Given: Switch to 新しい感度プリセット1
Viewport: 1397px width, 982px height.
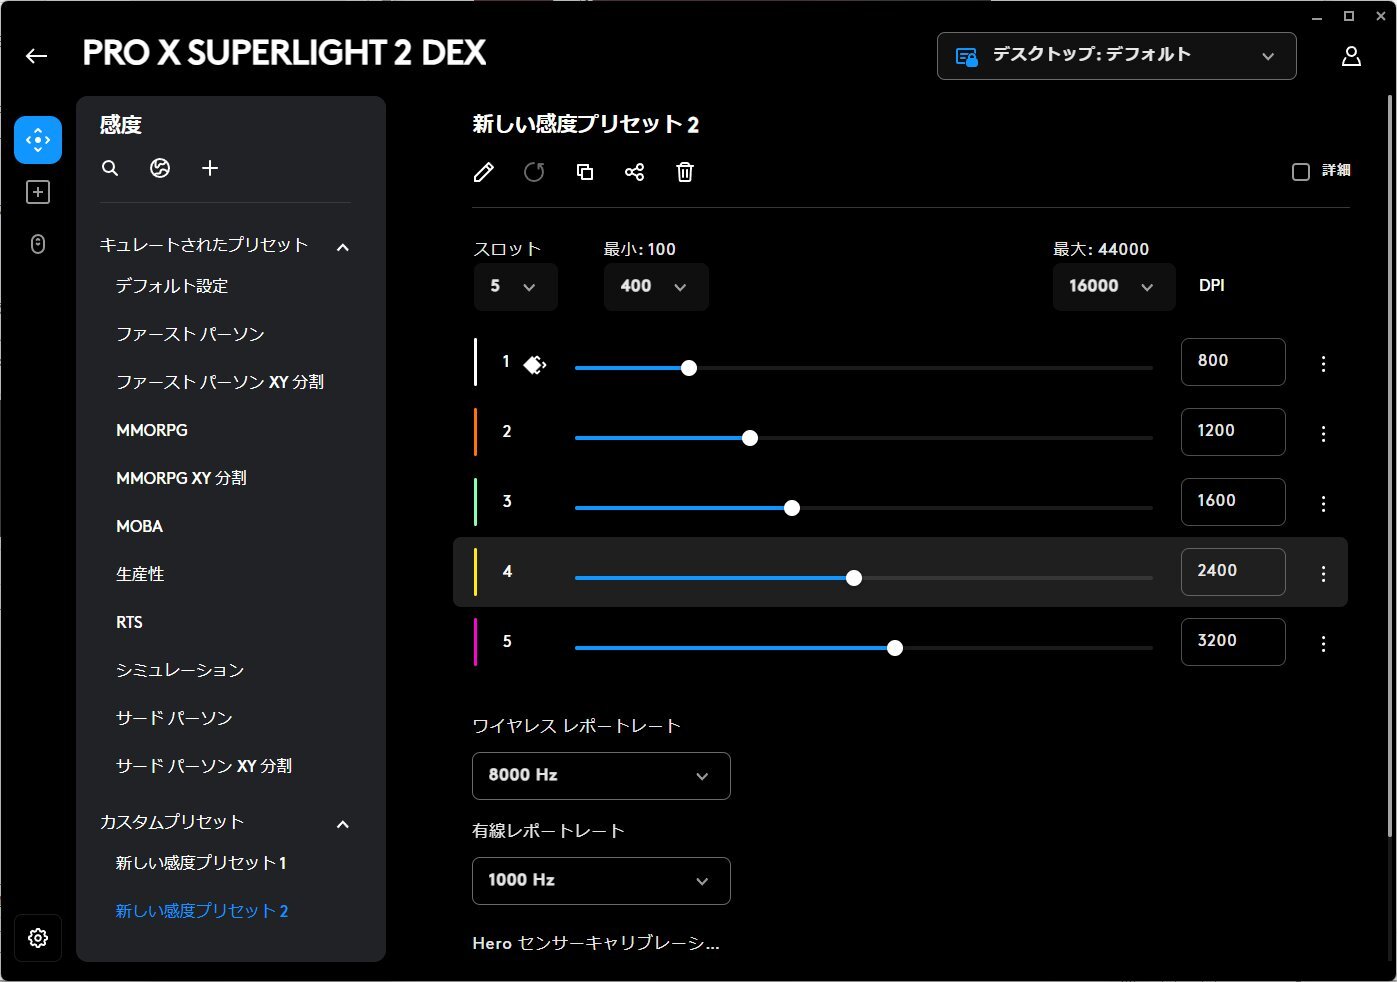Looking at the screenshot, I should [201, 862].
